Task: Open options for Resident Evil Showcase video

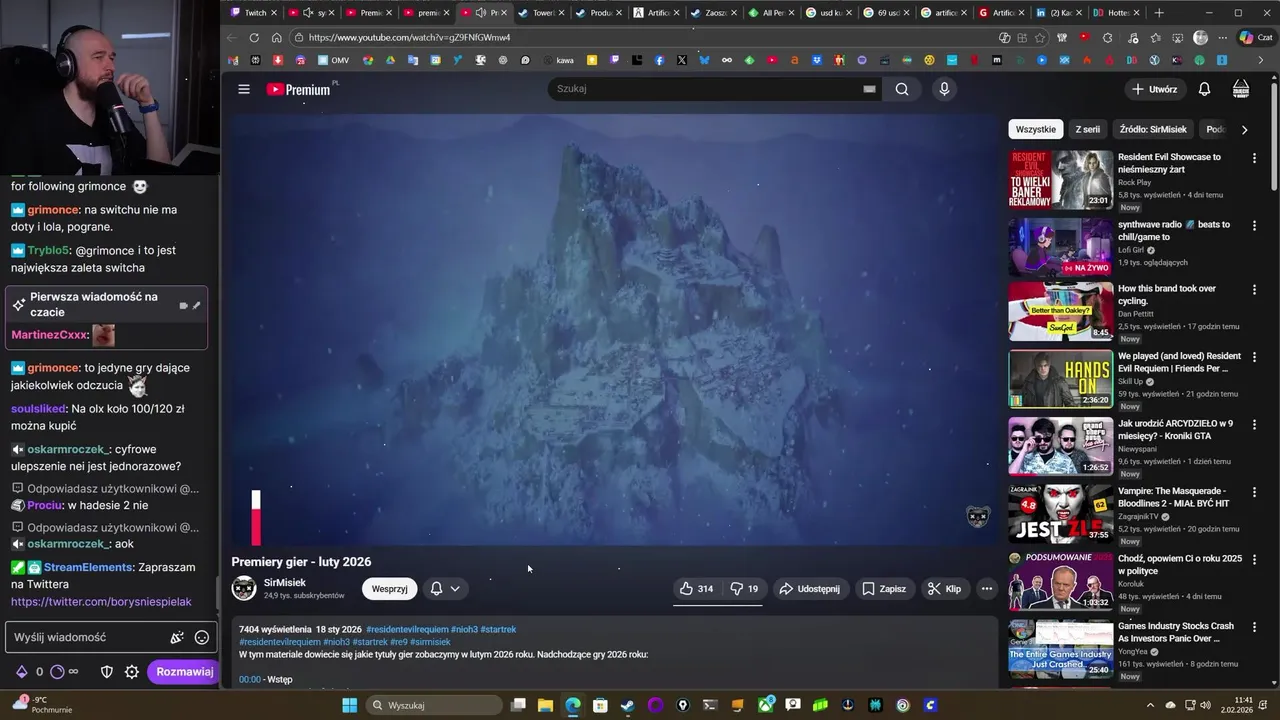Action: tap(1254, 158)
